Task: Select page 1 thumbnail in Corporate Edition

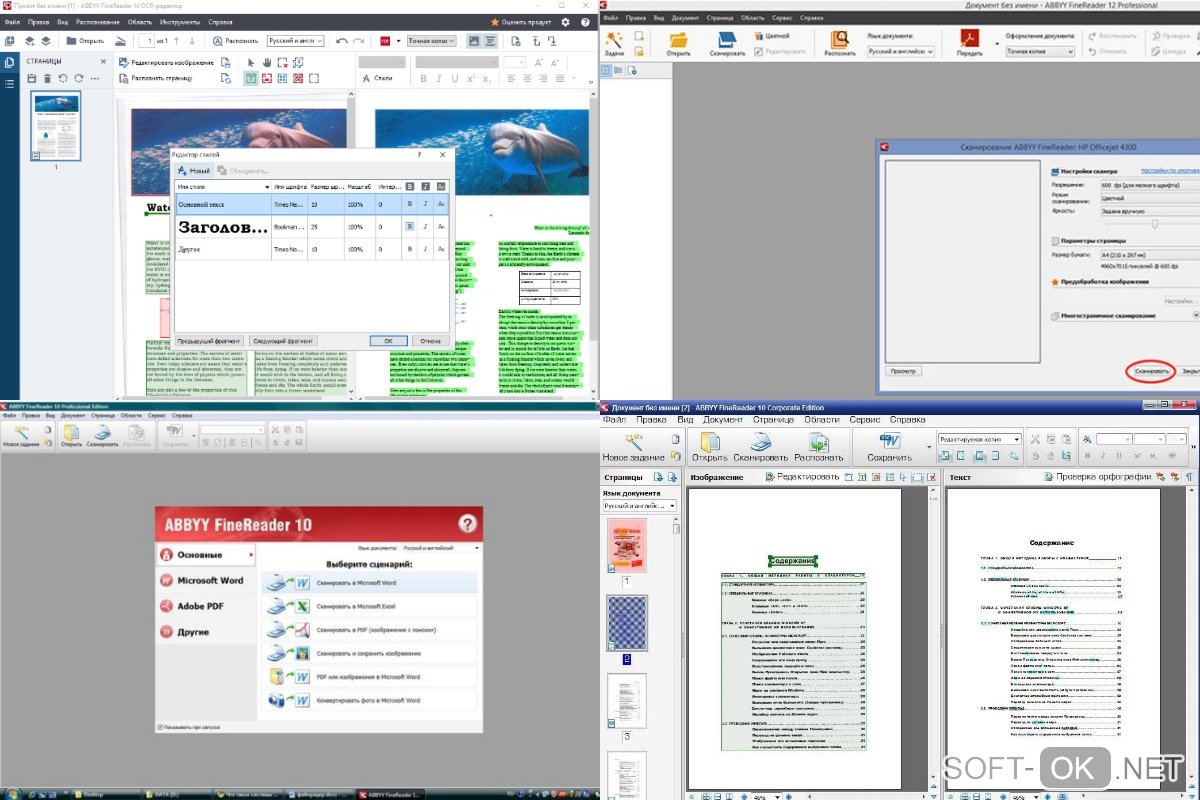Action: tap(627, 546)
